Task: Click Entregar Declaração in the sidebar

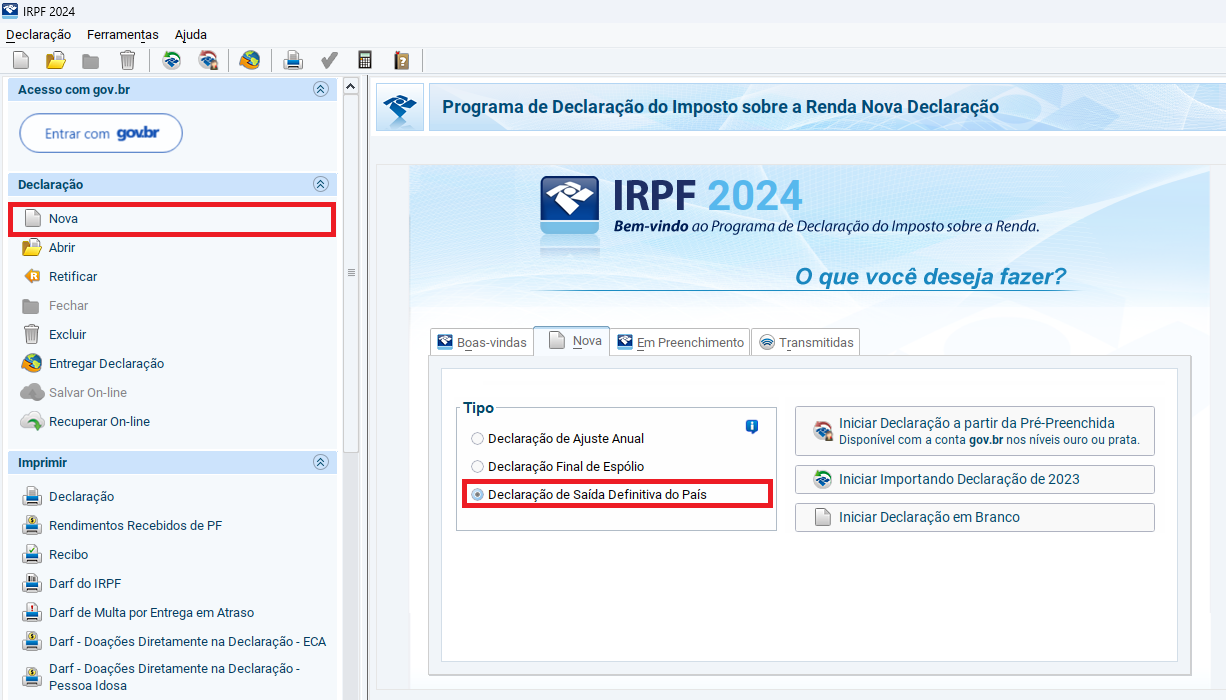Action: click(x=106, y=364)
